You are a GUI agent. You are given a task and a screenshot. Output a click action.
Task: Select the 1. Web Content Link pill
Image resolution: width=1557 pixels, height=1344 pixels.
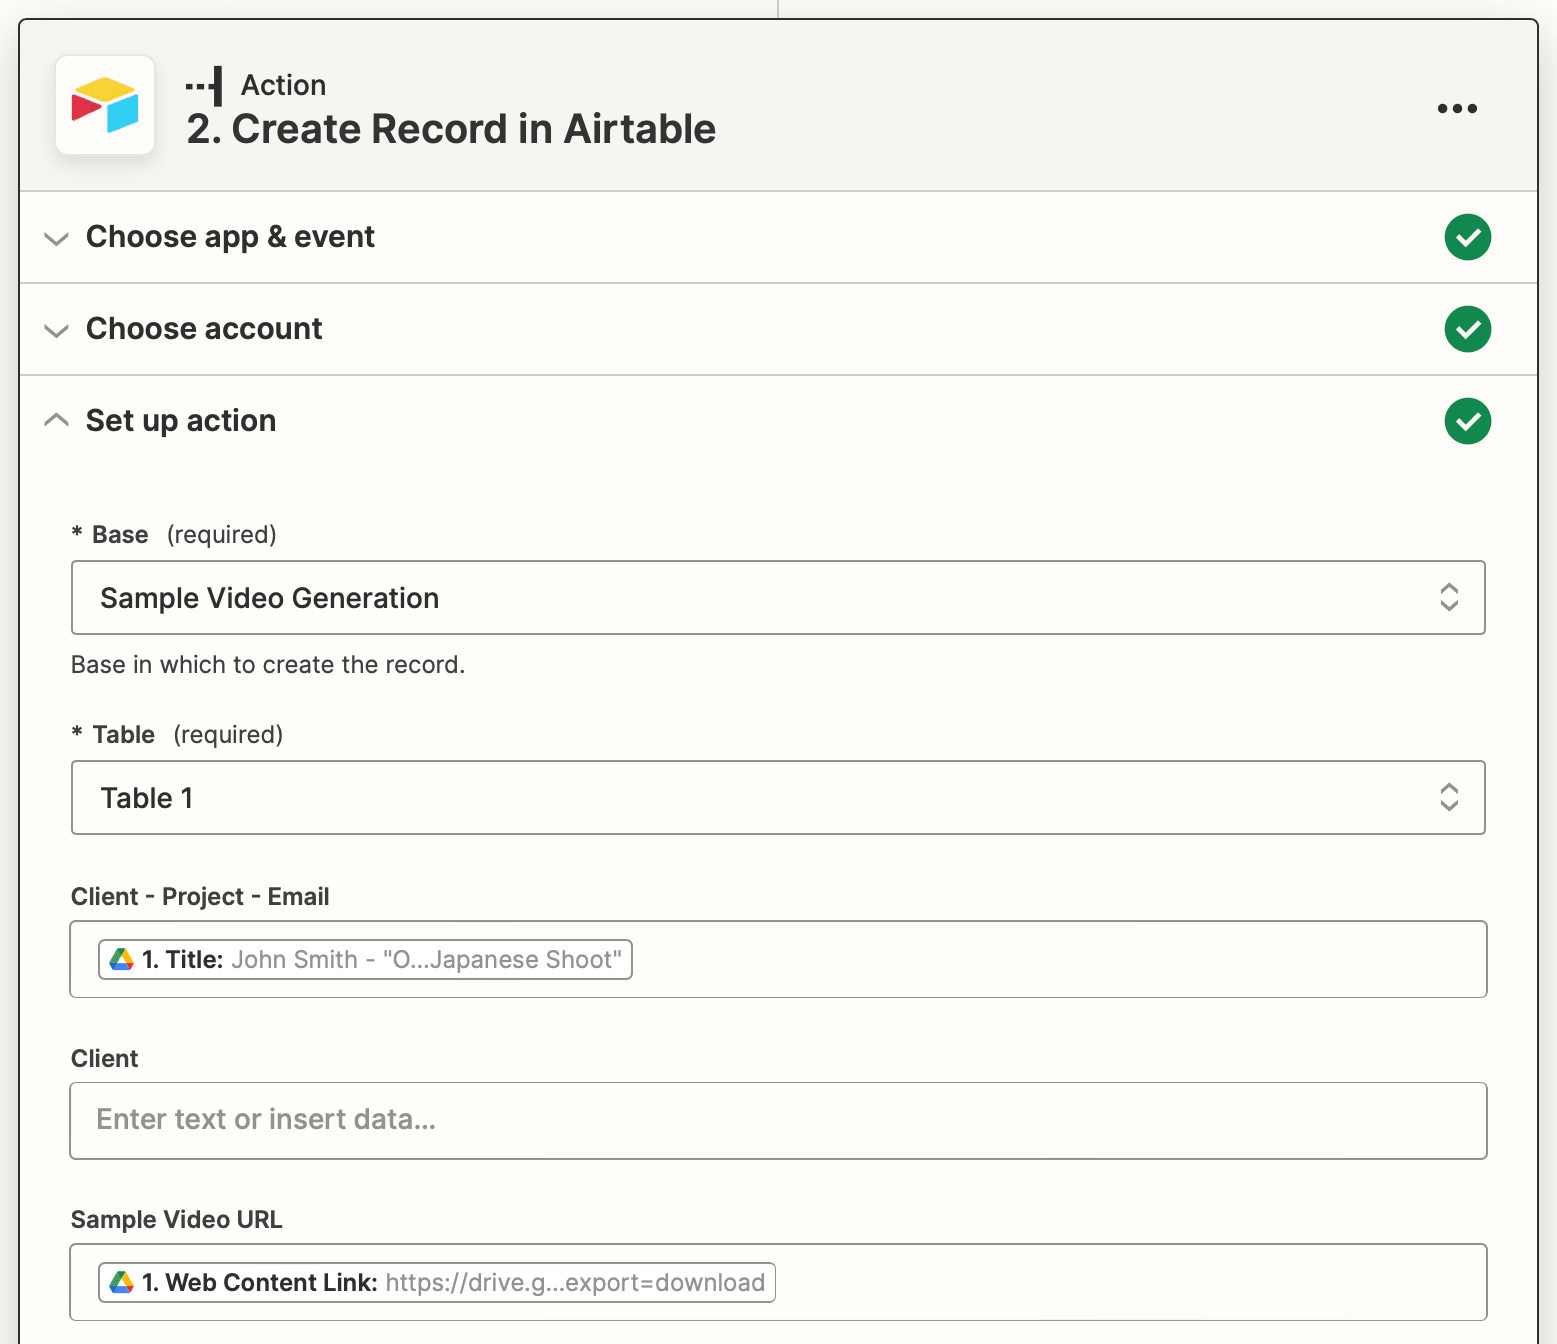click(x=437, y=1282)
